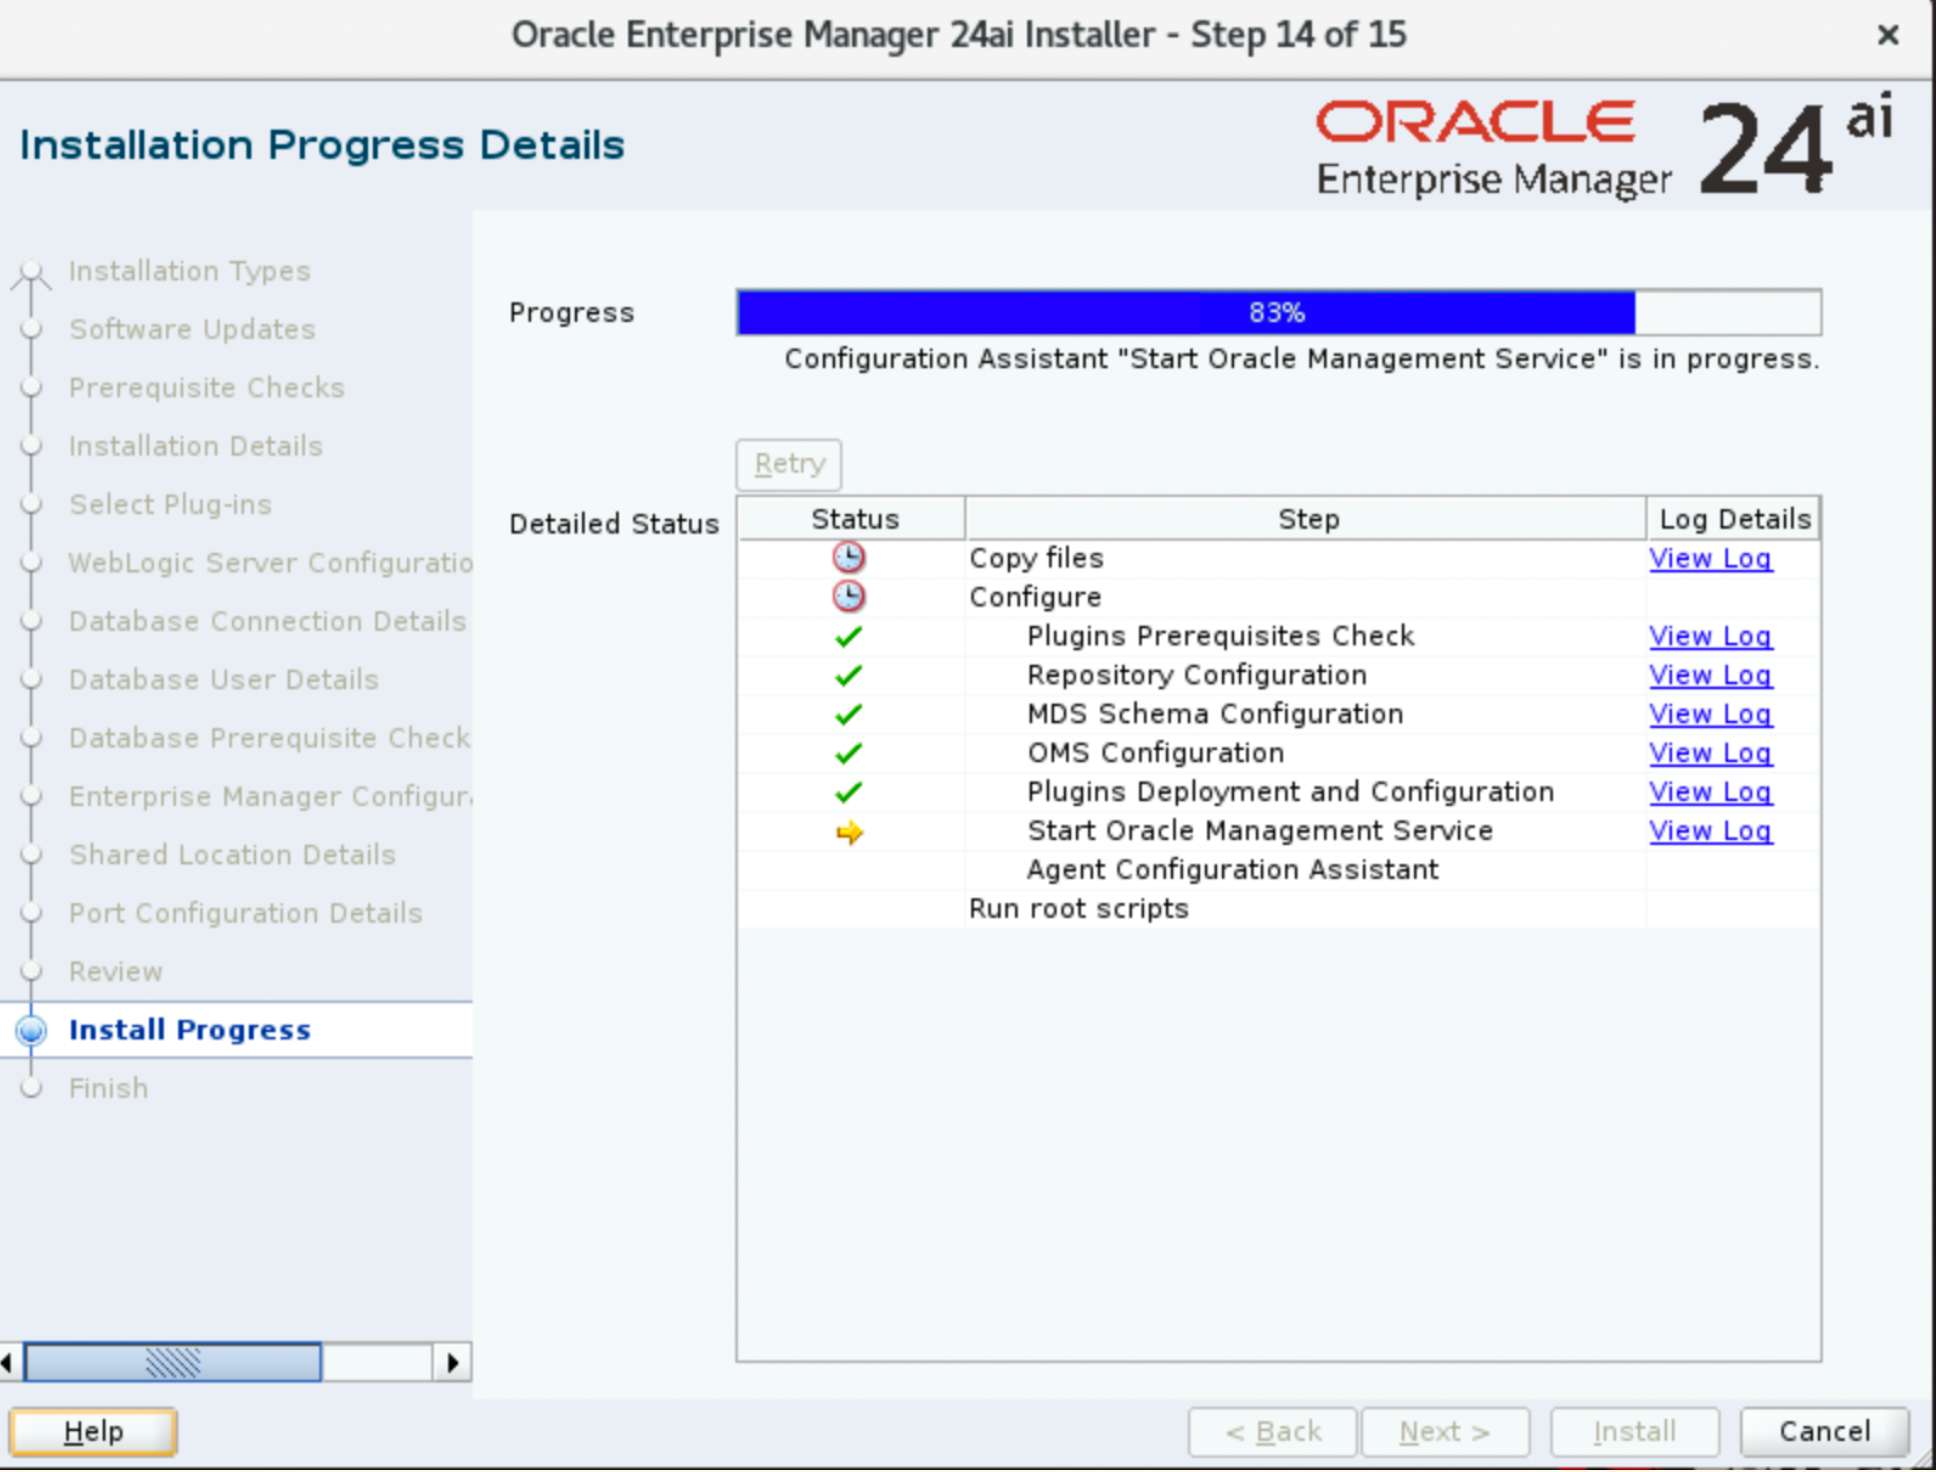Click the clock status icon for Copy files
Viewport: 1936px width, 1472px height.
click(848, 558)
